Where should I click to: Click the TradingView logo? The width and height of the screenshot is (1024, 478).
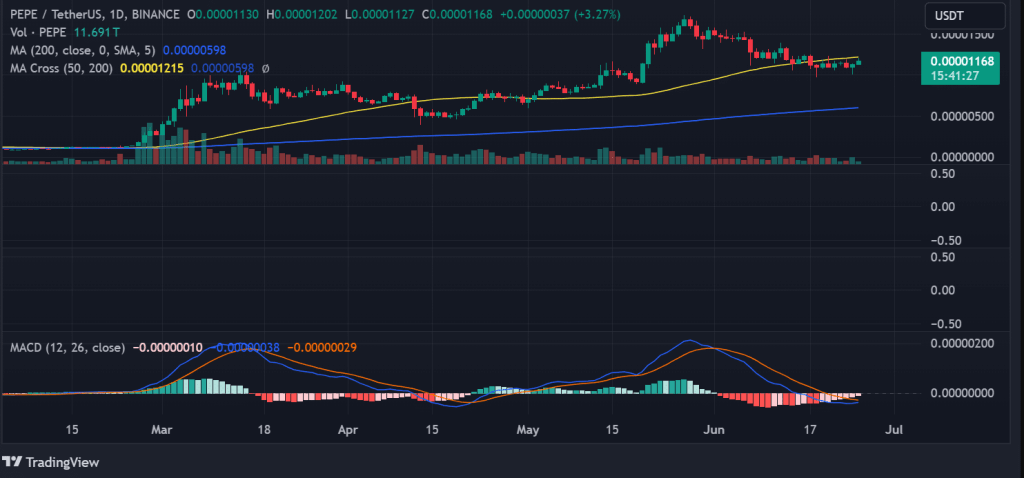pos(51,462)
